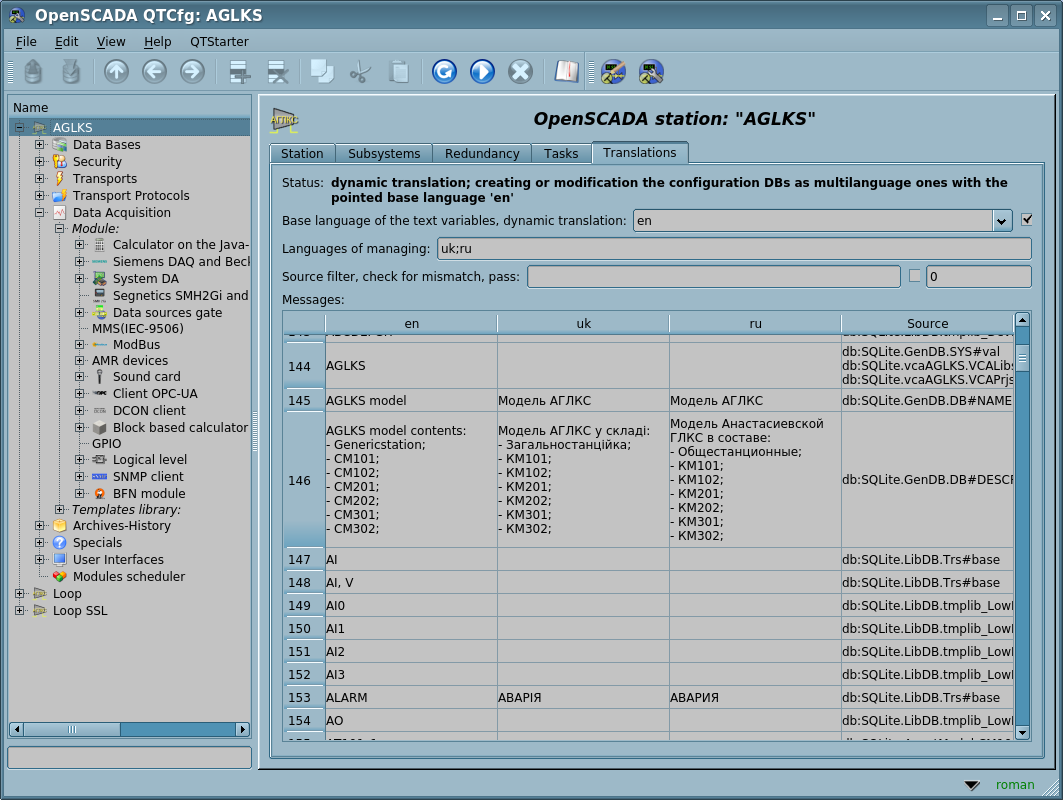
Task: Refresh the page with the blue reload icon
Action: pyautogui.click(x=445, y=71)
